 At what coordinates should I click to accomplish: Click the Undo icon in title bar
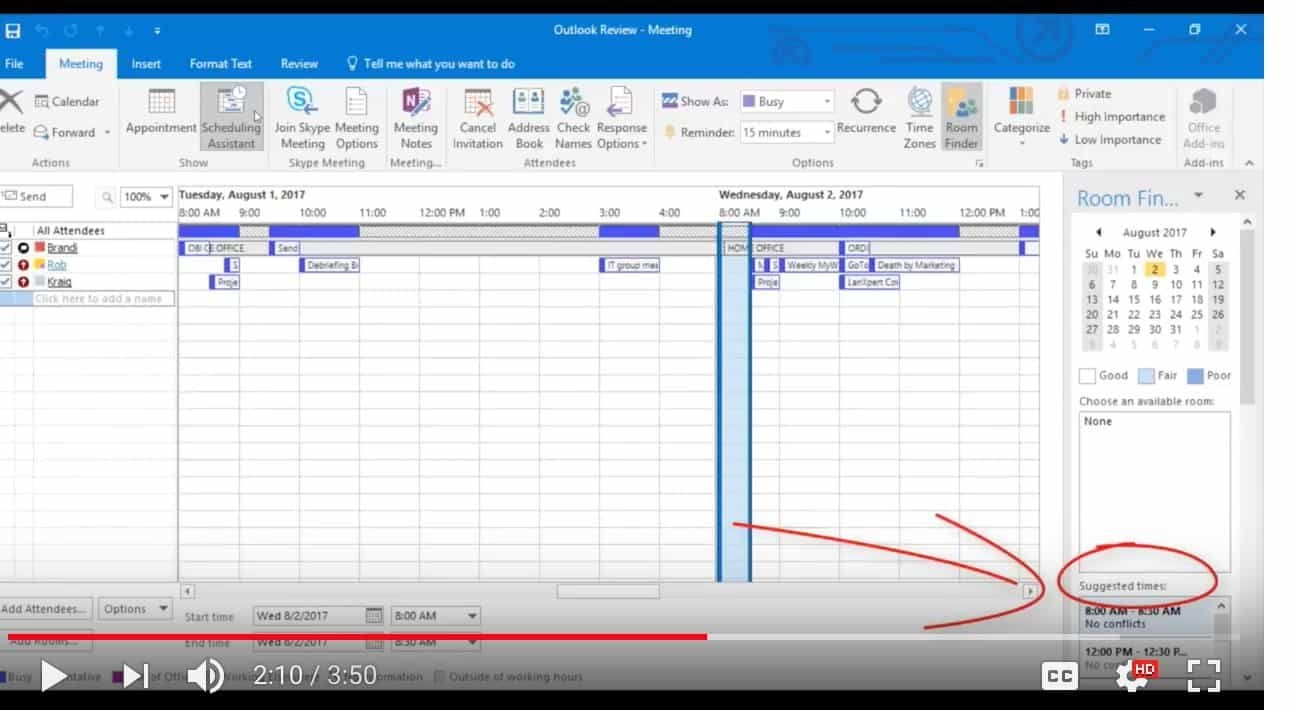[x=41, y=30]
